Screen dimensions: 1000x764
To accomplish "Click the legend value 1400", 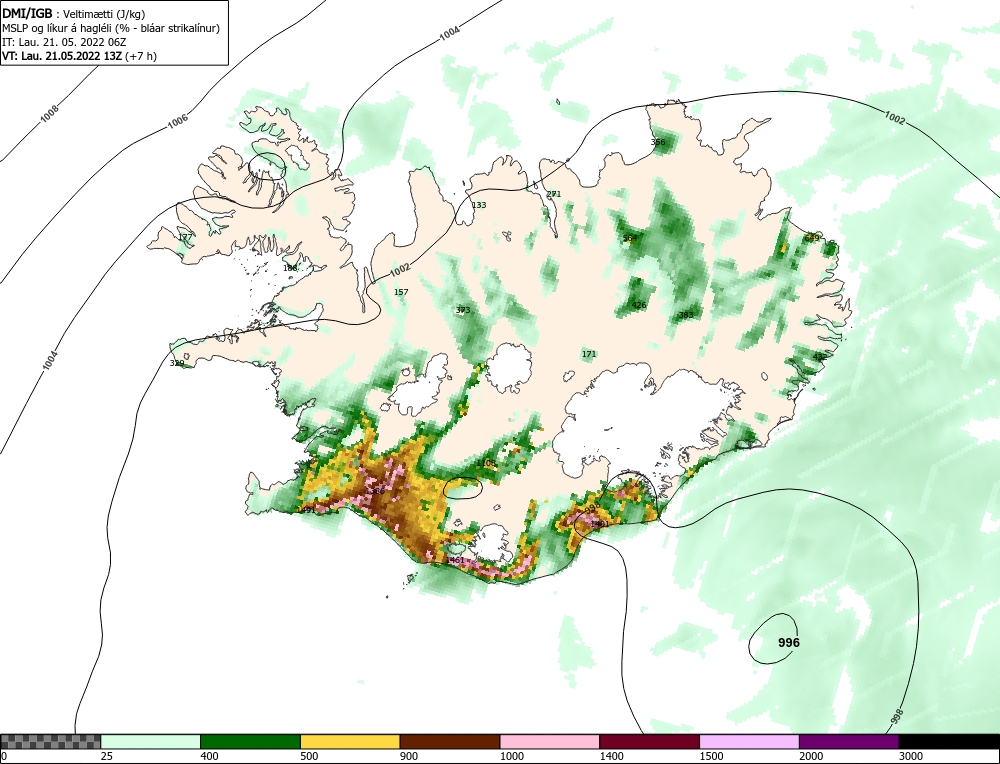I will point(610,756).
